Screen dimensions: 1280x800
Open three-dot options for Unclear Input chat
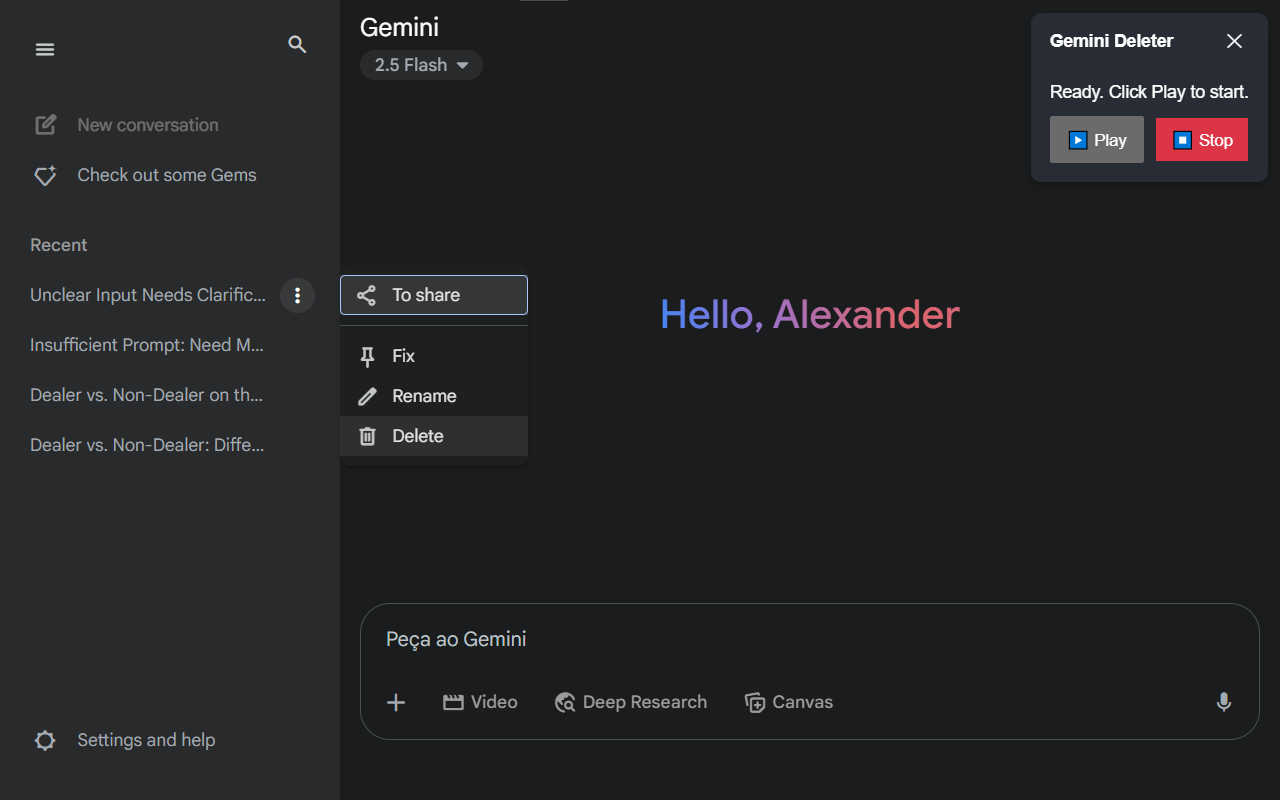297,295
